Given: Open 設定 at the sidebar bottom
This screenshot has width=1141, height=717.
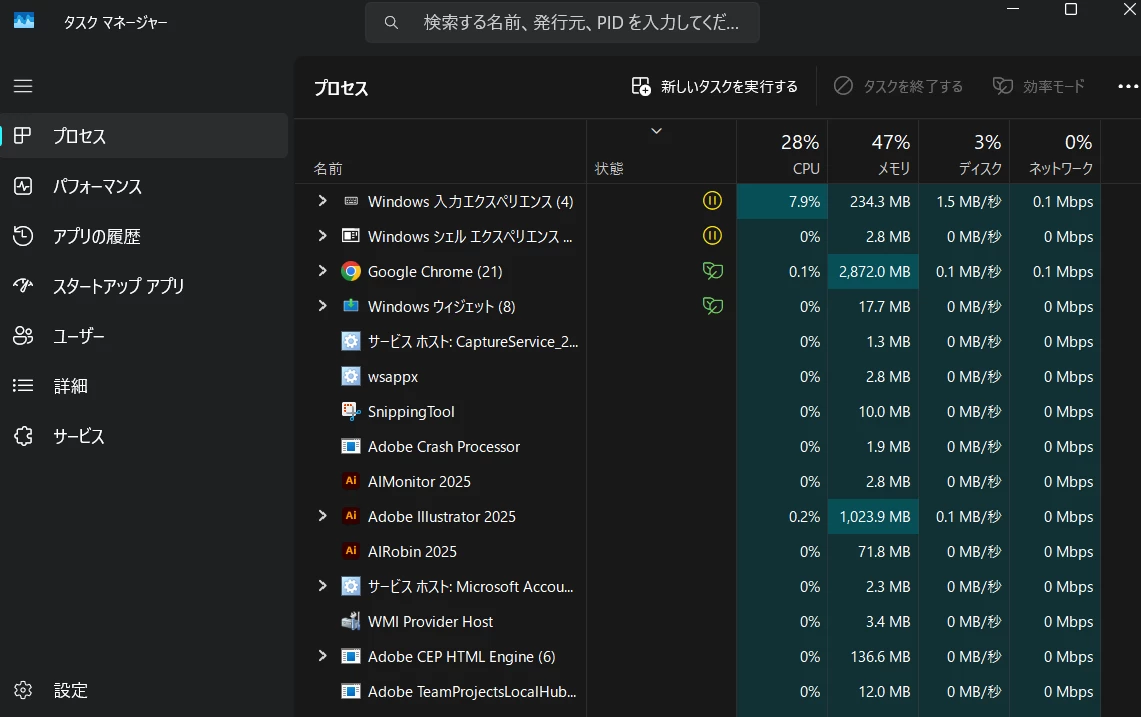Looking at the screenshot, I should click(x=145, y=690).
